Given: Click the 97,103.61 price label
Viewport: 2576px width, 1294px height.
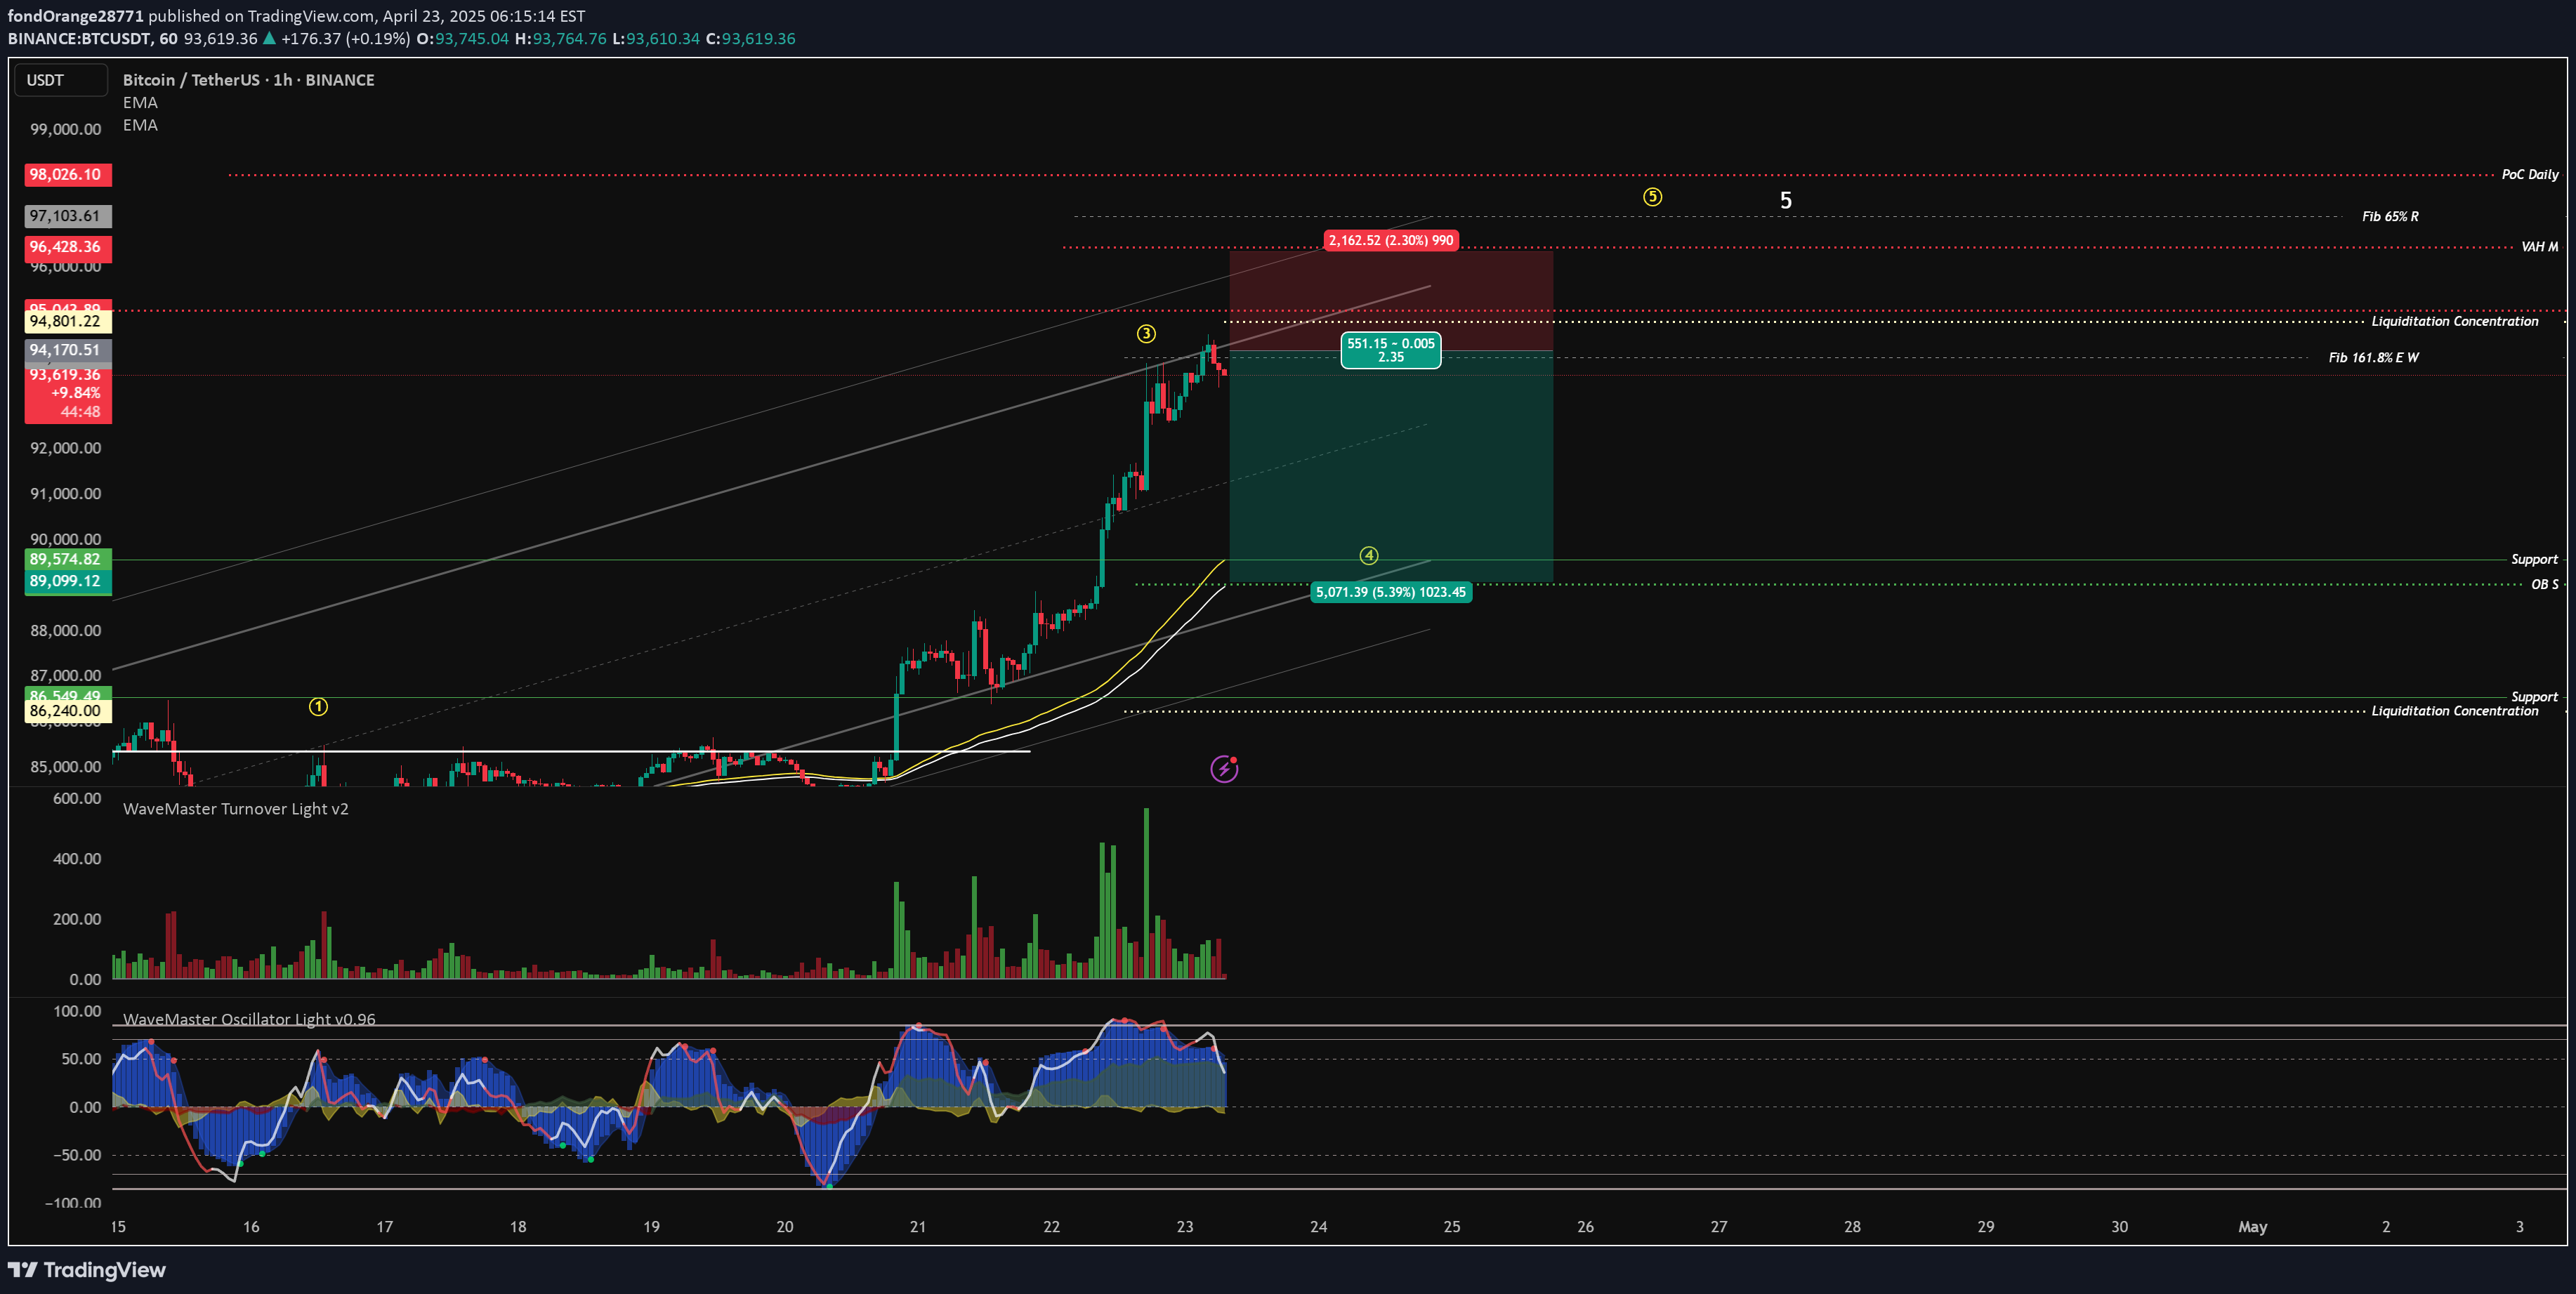Looking at the screenshot, I should click(68, 216).
